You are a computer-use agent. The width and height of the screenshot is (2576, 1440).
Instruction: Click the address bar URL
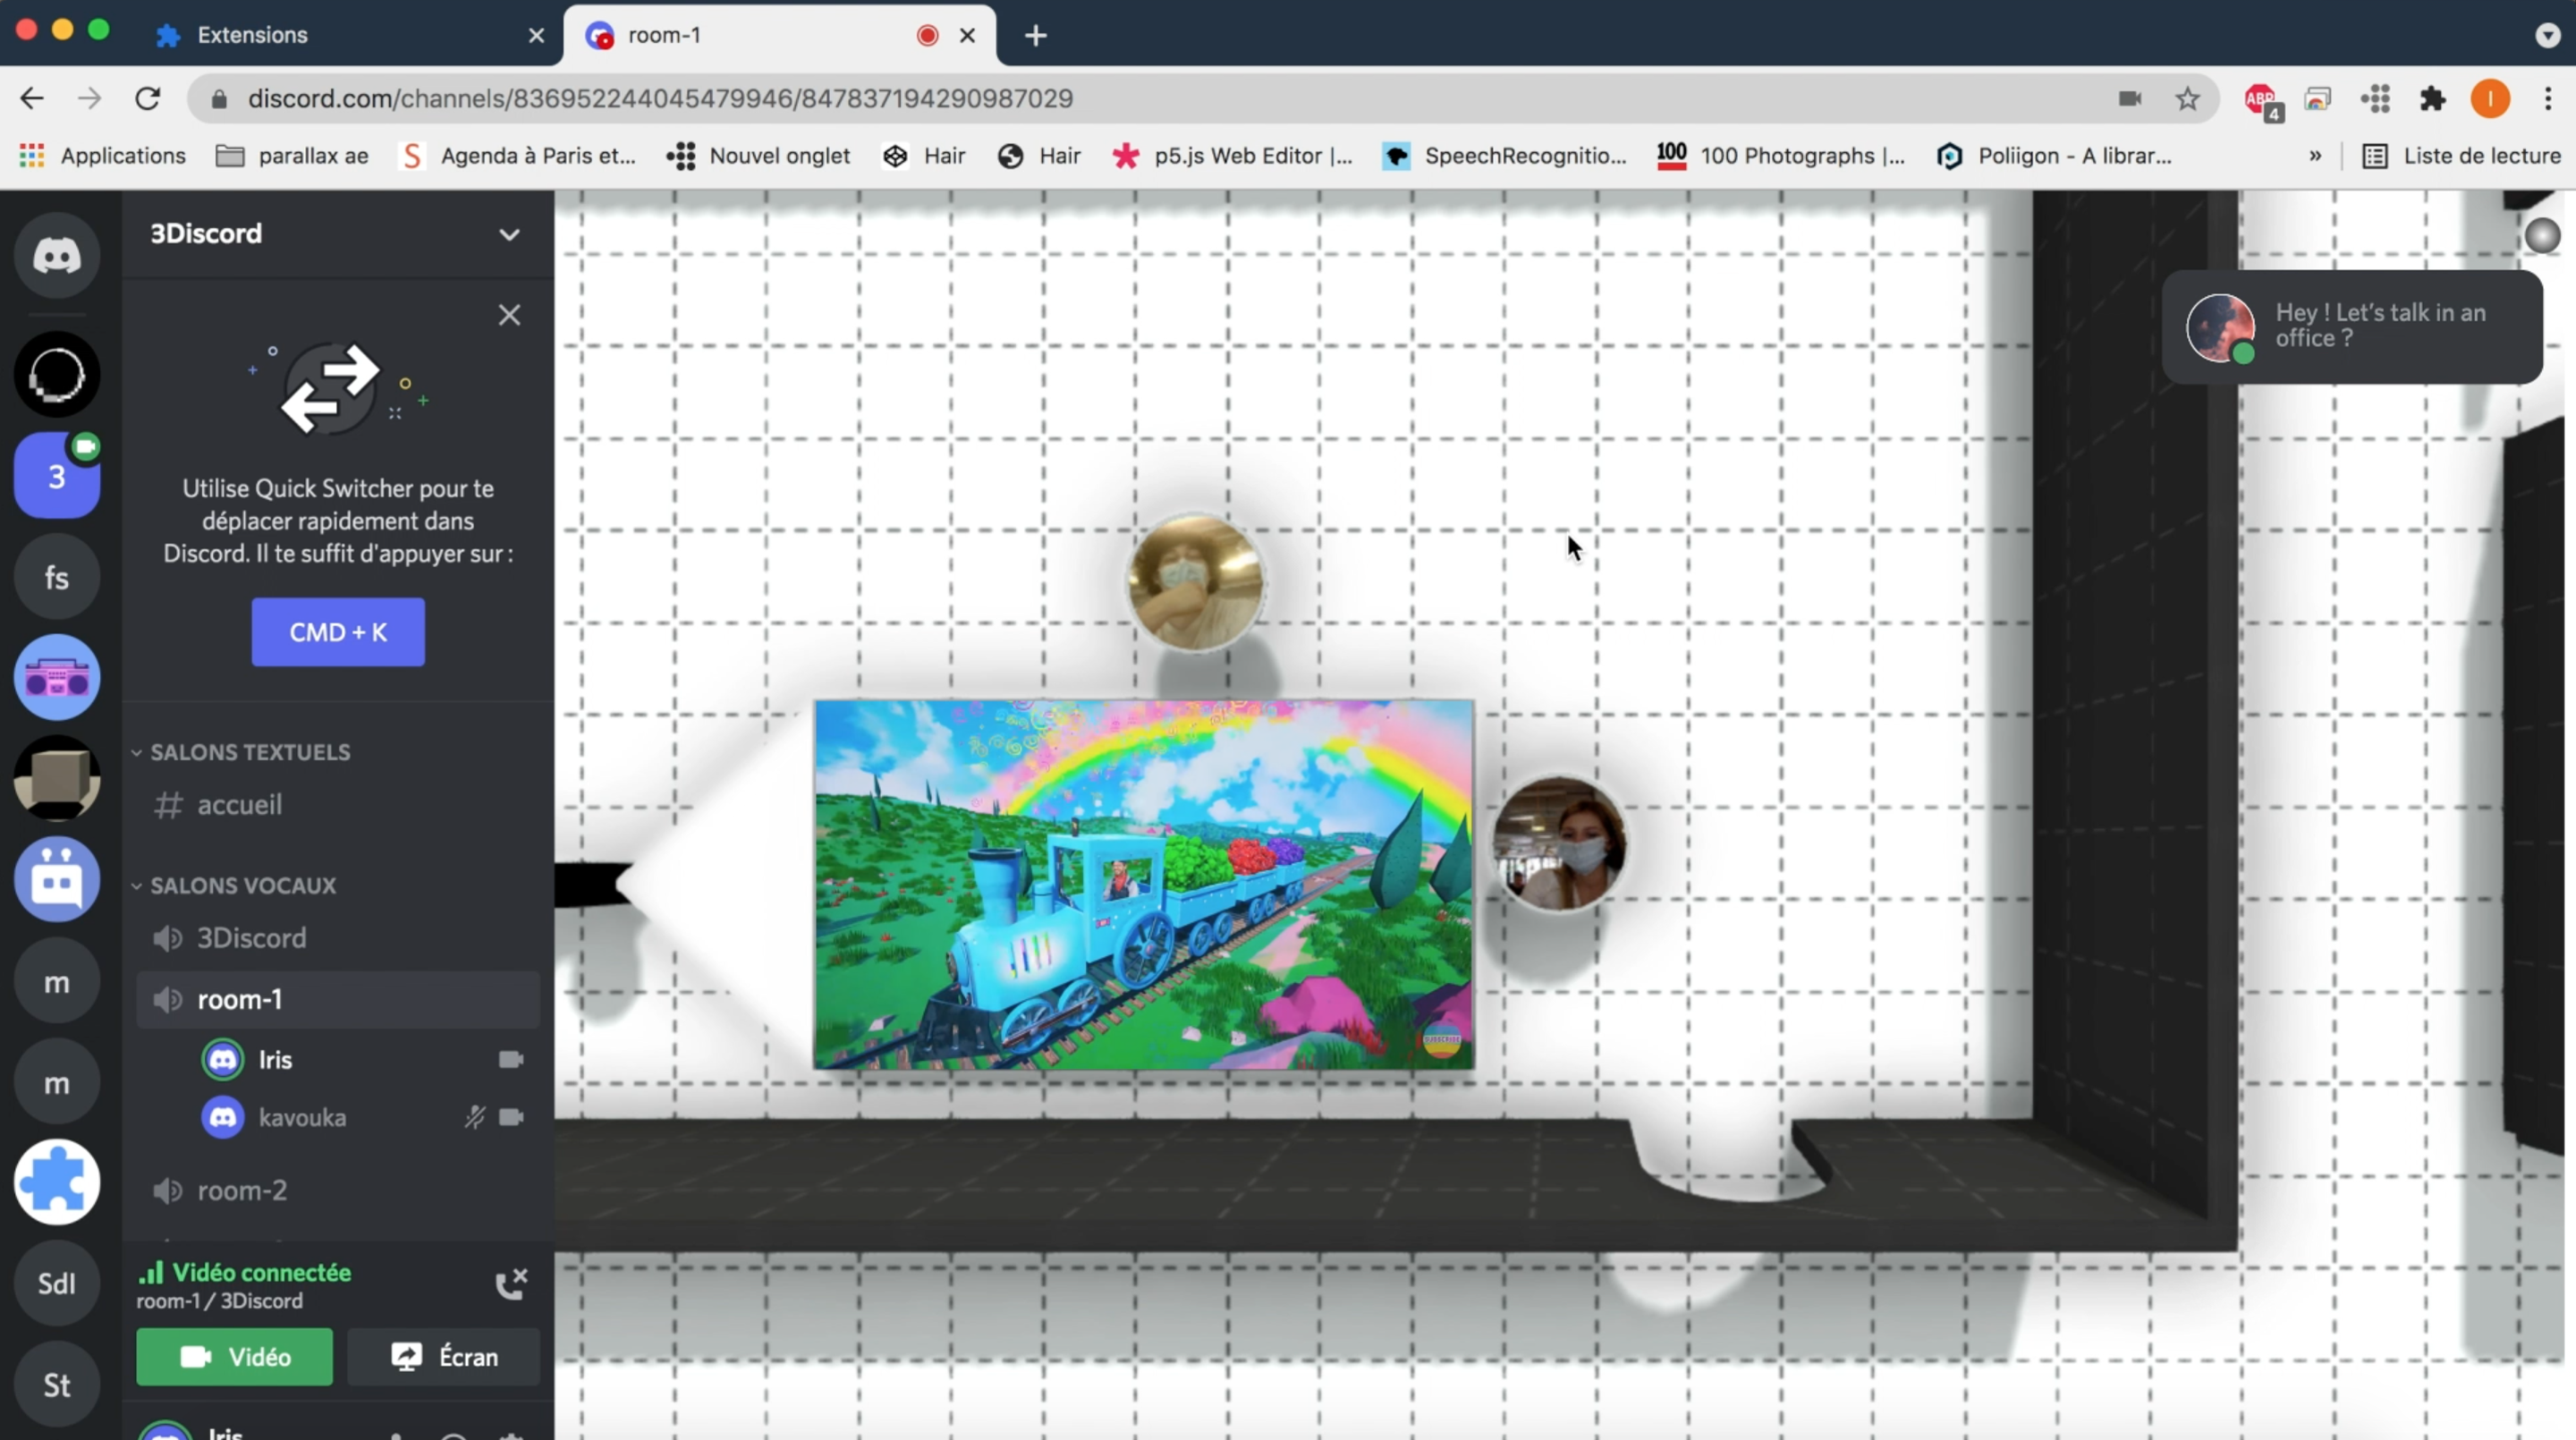[660, 98]
